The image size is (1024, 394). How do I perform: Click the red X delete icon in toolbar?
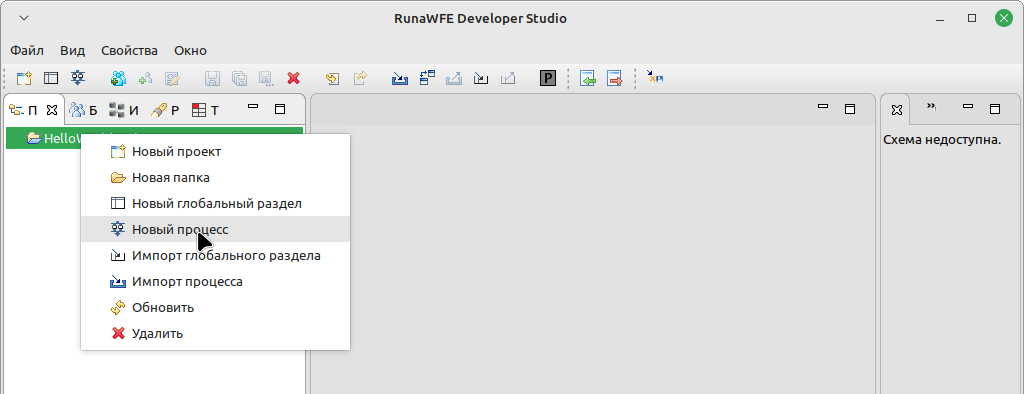[293, 78]
